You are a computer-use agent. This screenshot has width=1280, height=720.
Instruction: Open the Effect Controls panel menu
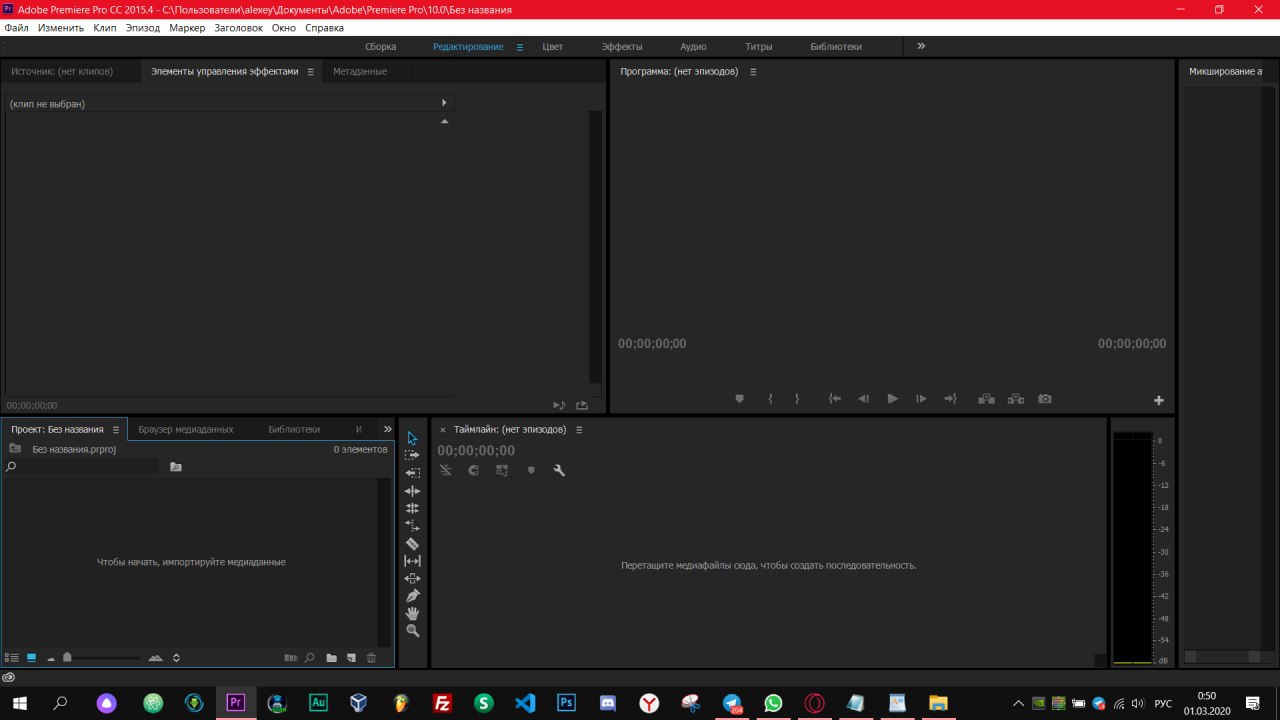[x=310, y=72]
